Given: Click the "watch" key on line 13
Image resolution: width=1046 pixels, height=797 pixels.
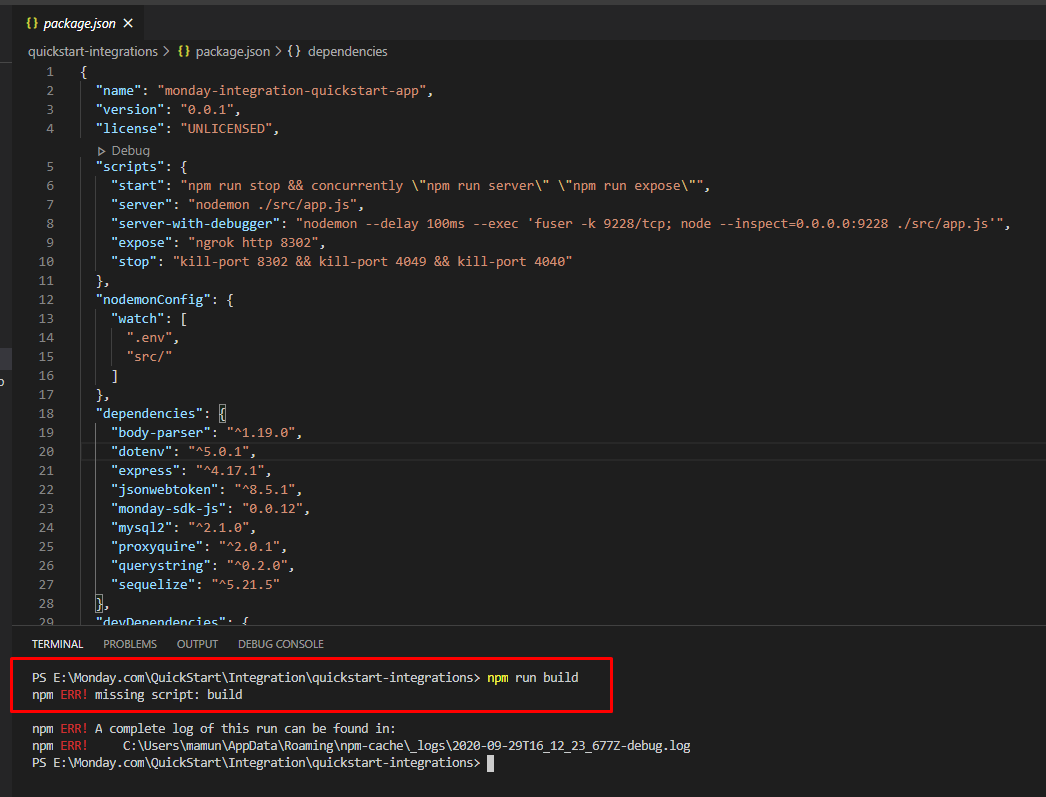Looking at the screenshot, I should click(x=137, y=319).
